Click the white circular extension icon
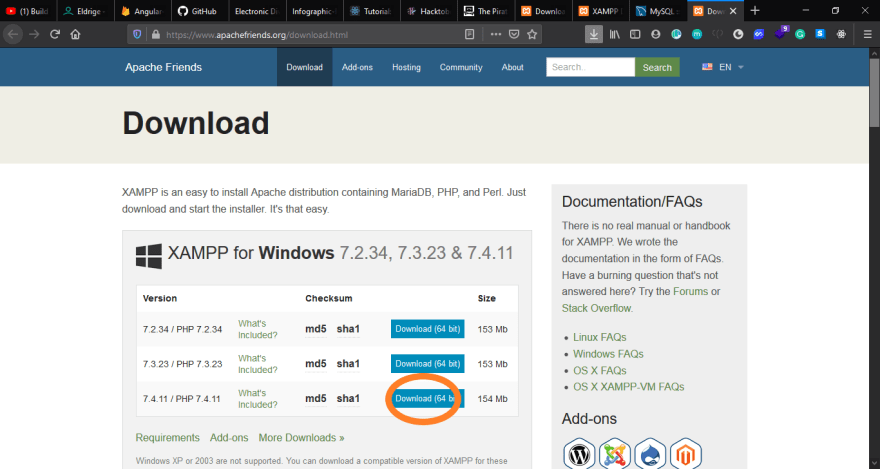This screenshot has height=469, width=880. tap(738, 34)
